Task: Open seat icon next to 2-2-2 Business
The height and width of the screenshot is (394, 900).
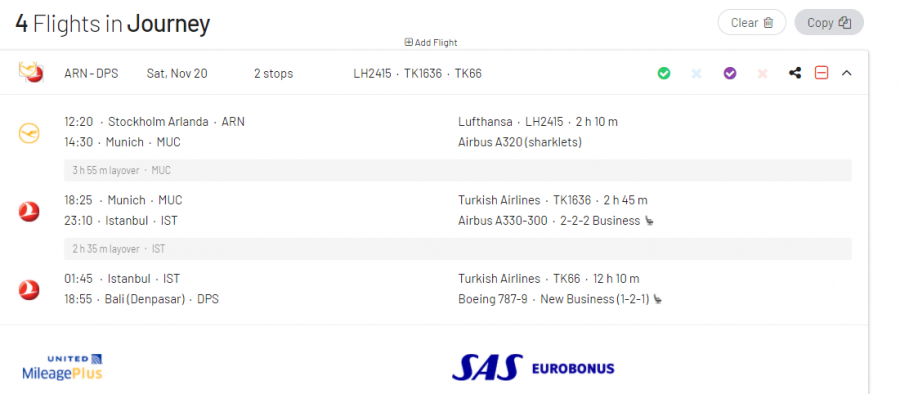Action: point(649,221)
